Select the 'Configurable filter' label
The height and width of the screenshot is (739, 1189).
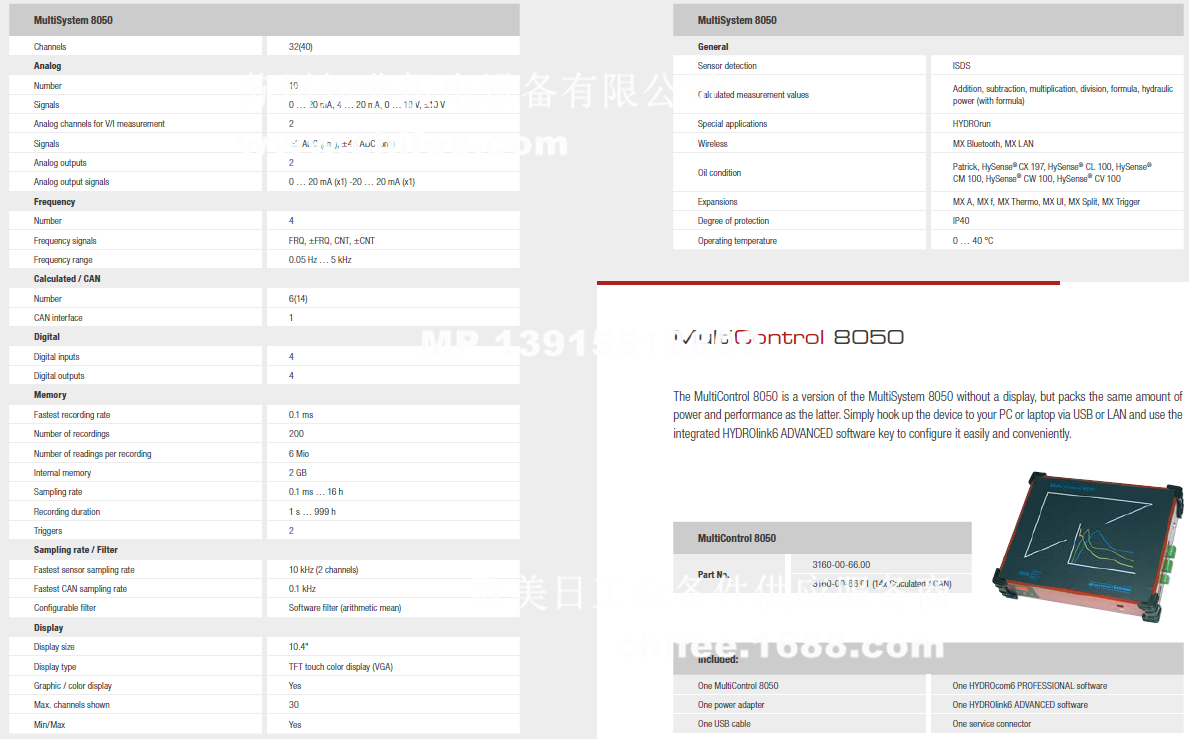click(x=64, y=608)
